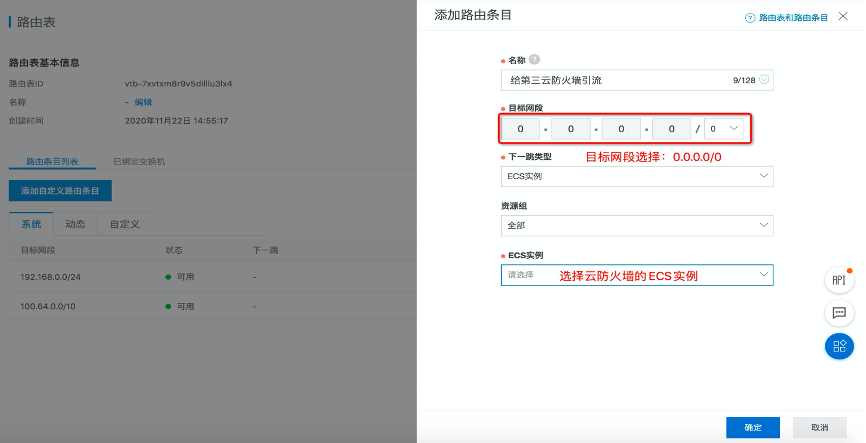Open the 路由表和路由条目 help link
Image resolution: width=866 pixels, height=443 pixels.
click(794, 18)
